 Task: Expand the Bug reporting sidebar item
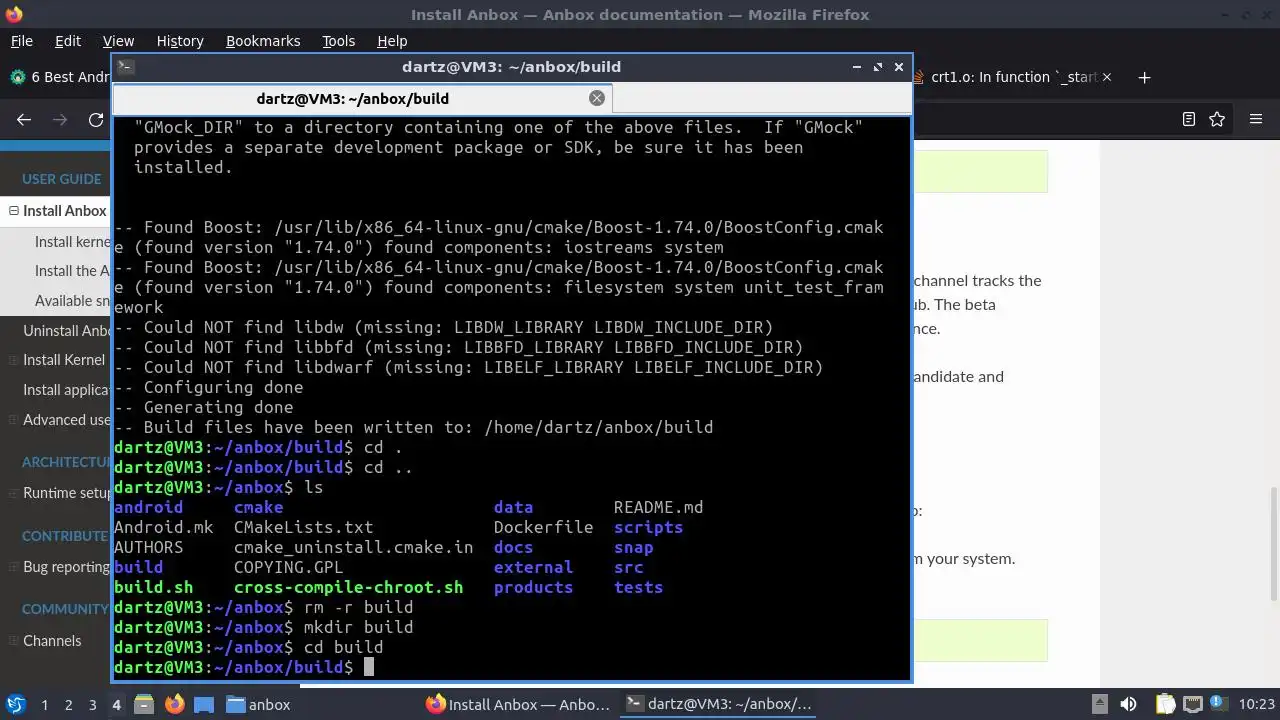[14, 567]
